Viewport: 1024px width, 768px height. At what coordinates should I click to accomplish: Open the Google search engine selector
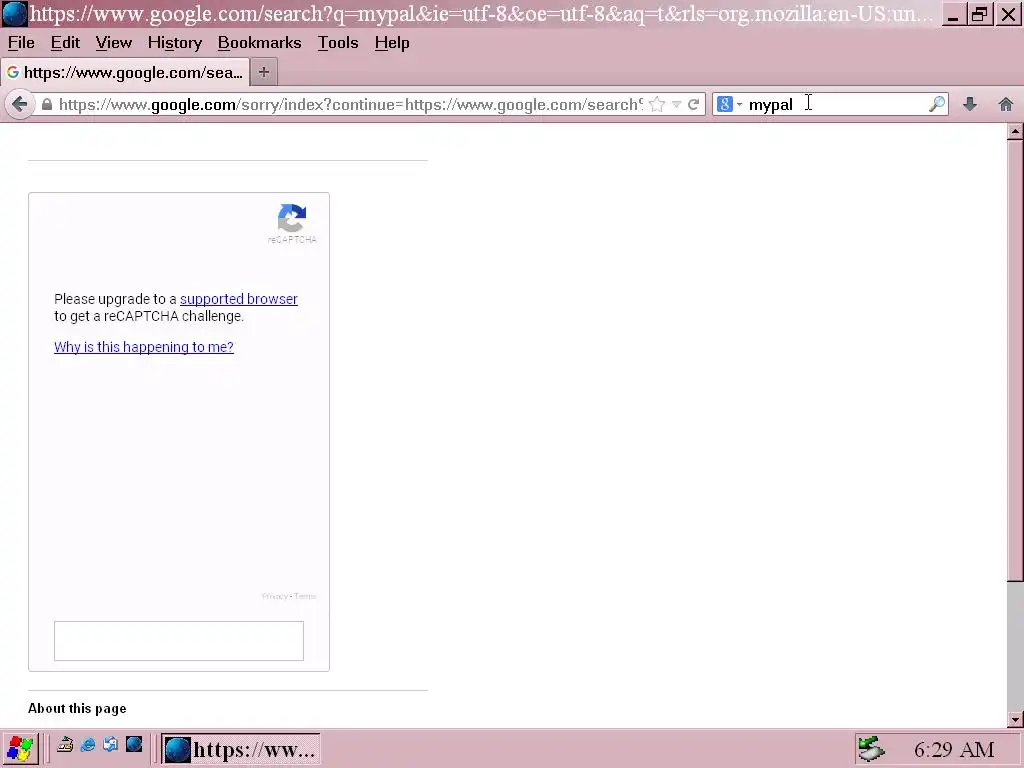729,104
